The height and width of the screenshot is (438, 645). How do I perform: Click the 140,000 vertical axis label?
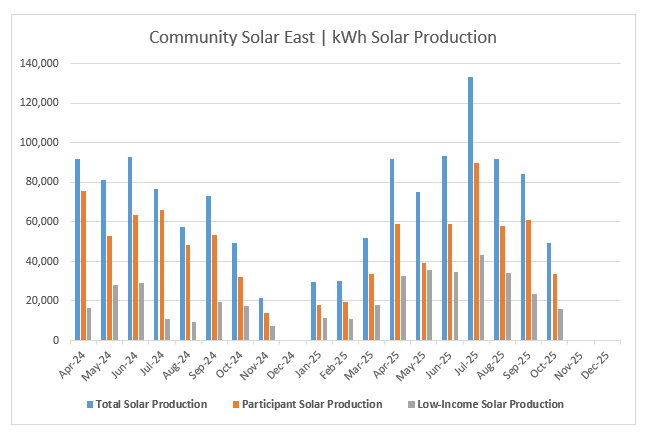pyautogui.click(x=39, y=63)
